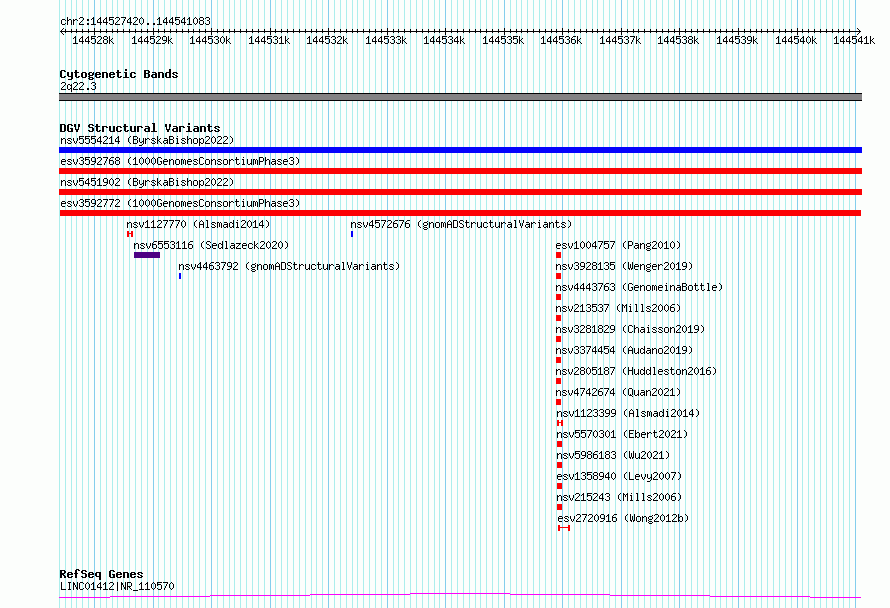The height and width of the screenshot is (608, 890).
Task: Click the red square under nsv3928135
Action: 559,276
